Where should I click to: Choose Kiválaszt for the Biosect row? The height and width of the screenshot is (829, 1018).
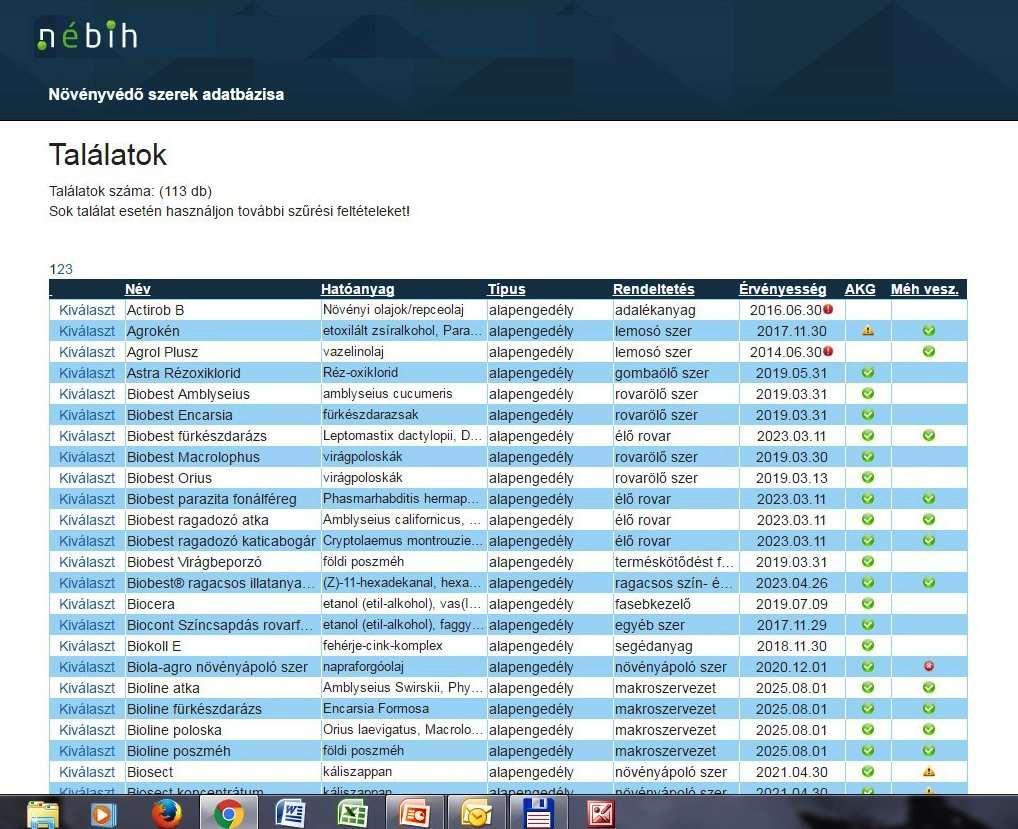[87, 772]
